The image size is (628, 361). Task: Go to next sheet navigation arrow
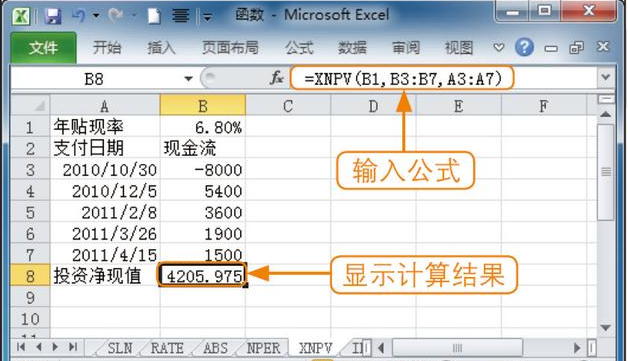pyautogui.click(x=55, y=347)
